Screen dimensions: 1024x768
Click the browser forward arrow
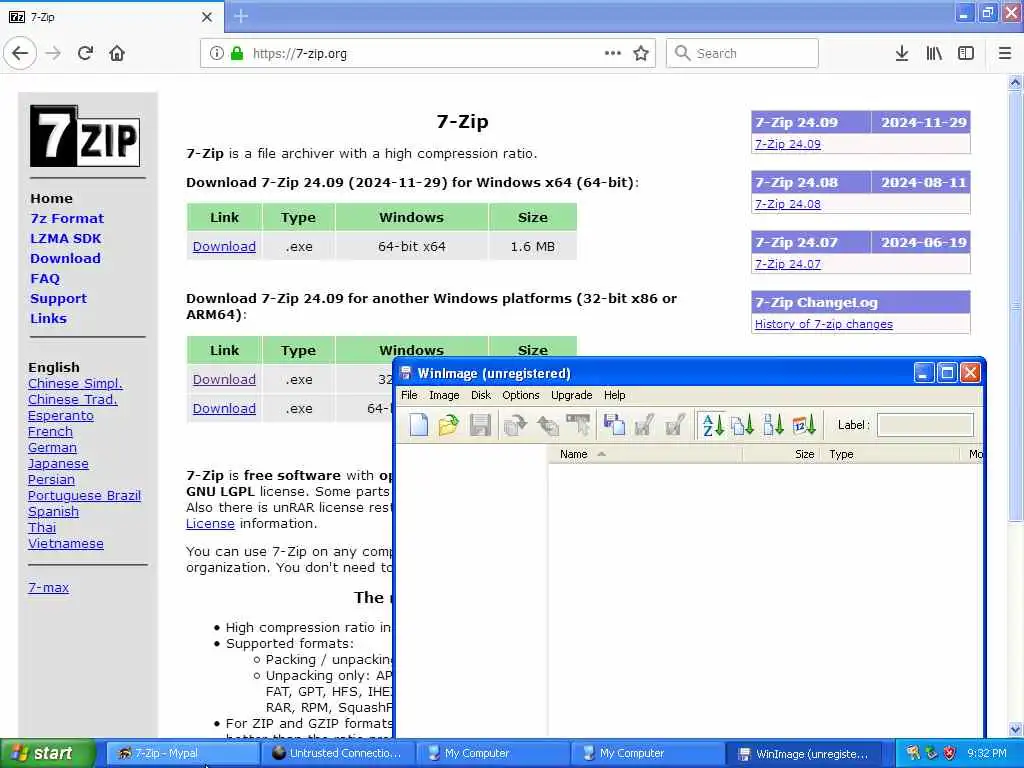[x=53, y=54]
